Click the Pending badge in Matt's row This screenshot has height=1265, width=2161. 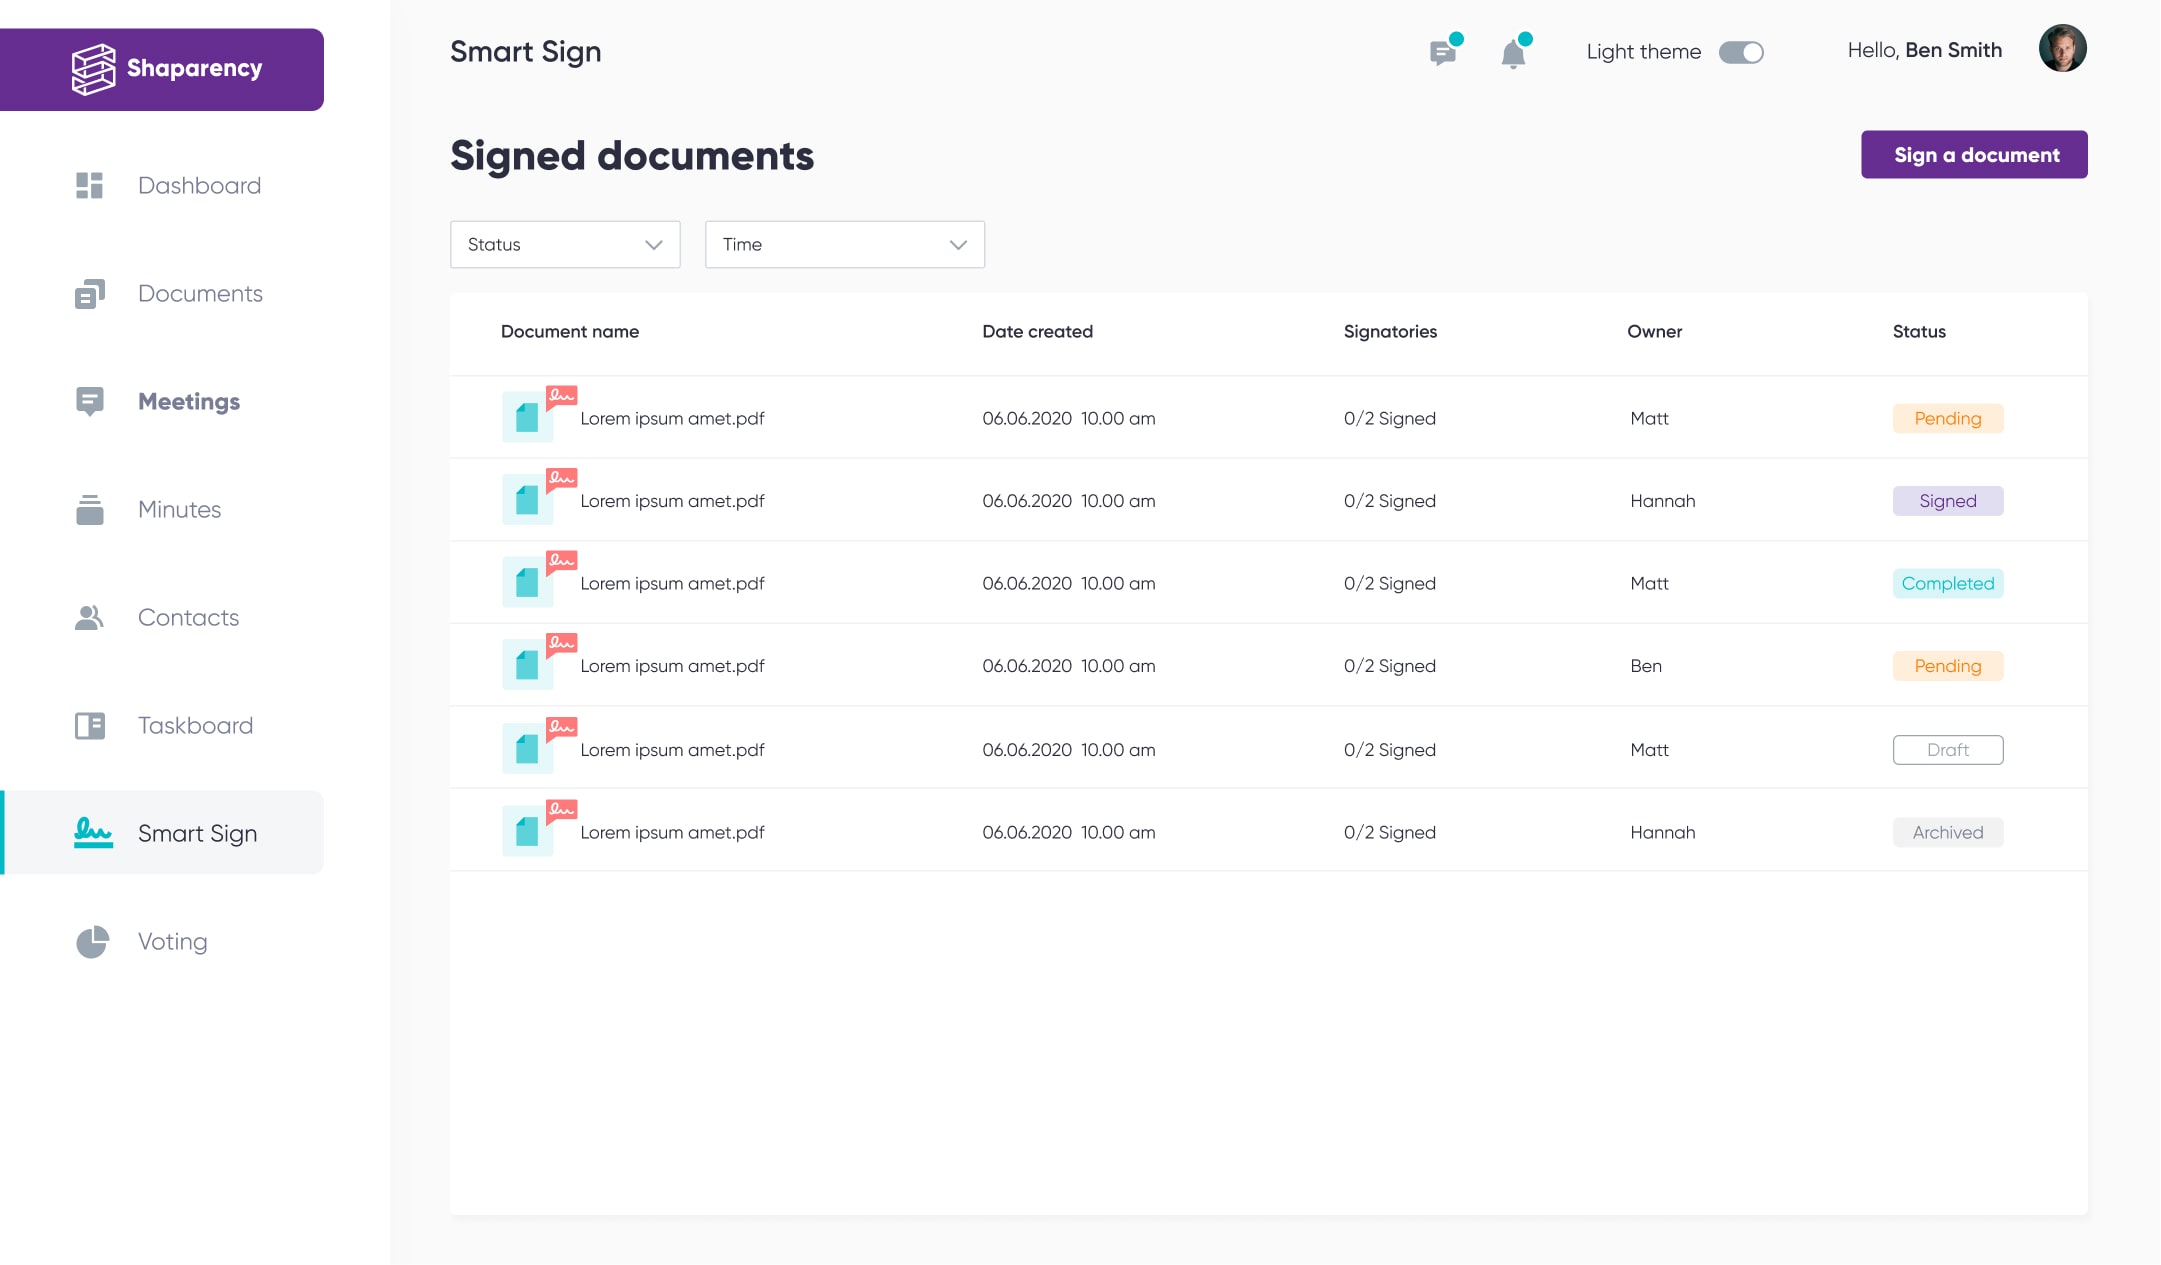coord(1947,418)
